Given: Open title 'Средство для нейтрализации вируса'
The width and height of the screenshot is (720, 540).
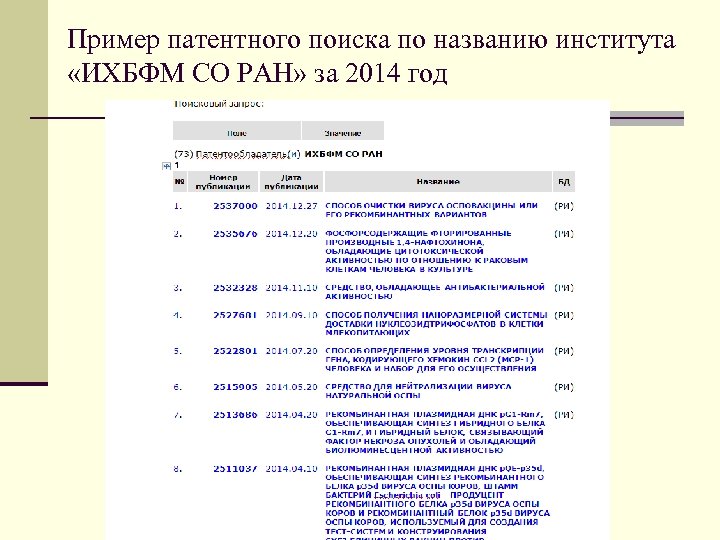Looking at the screenshot, I should click(x=418, y=391).
